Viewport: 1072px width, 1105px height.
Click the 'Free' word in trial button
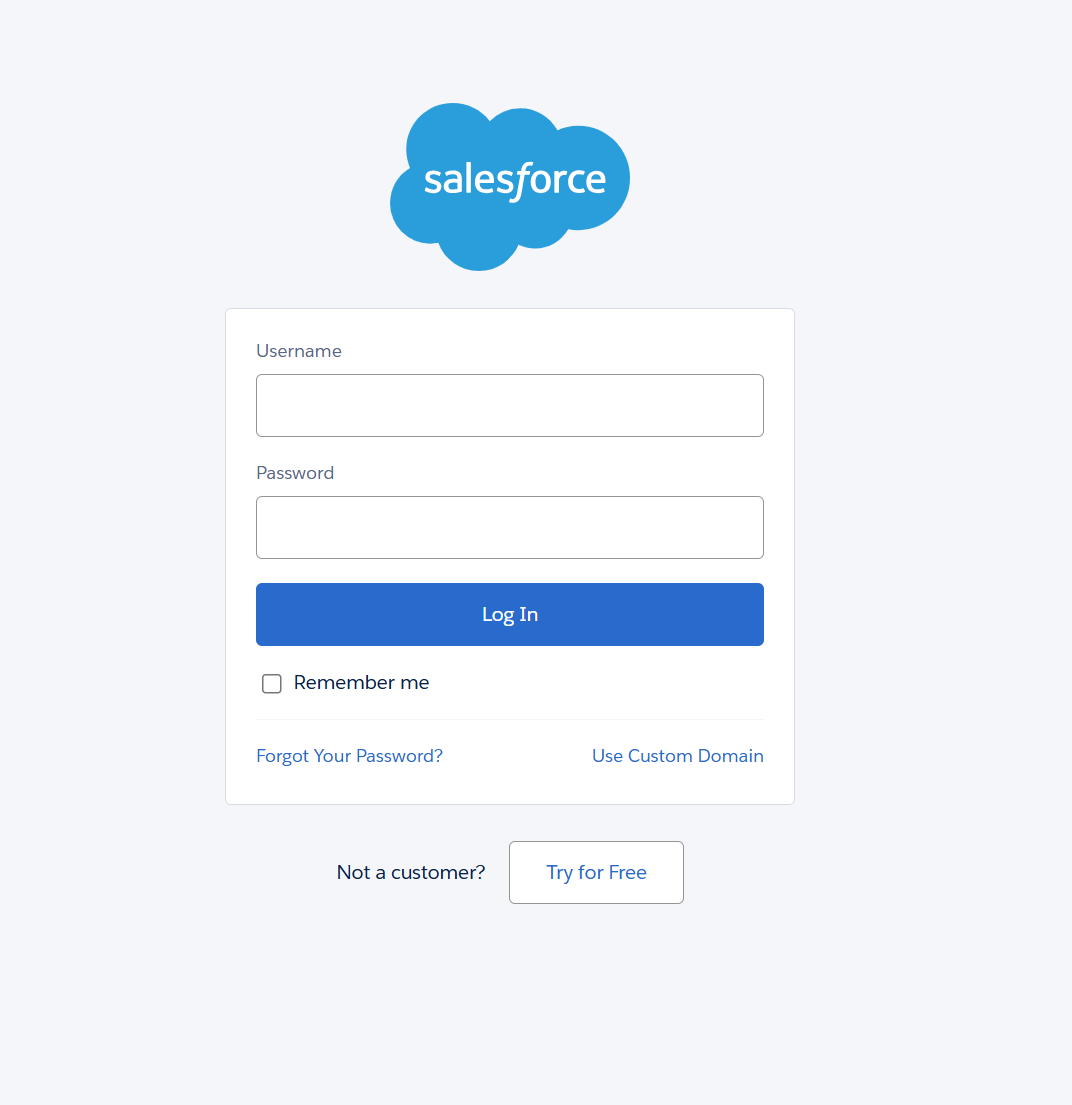627,872
